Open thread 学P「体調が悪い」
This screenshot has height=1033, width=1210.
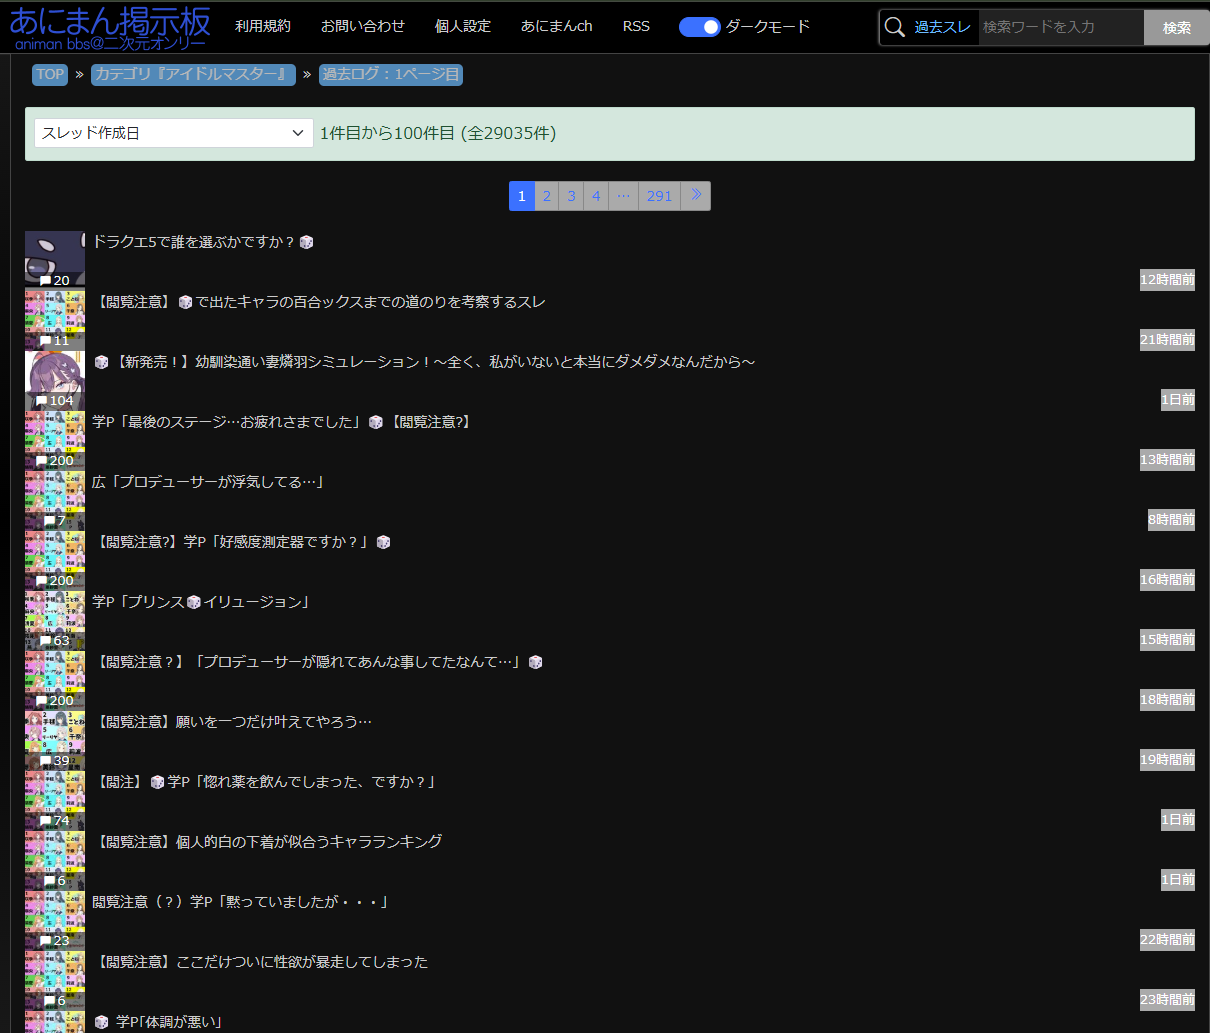point(158,1022)
